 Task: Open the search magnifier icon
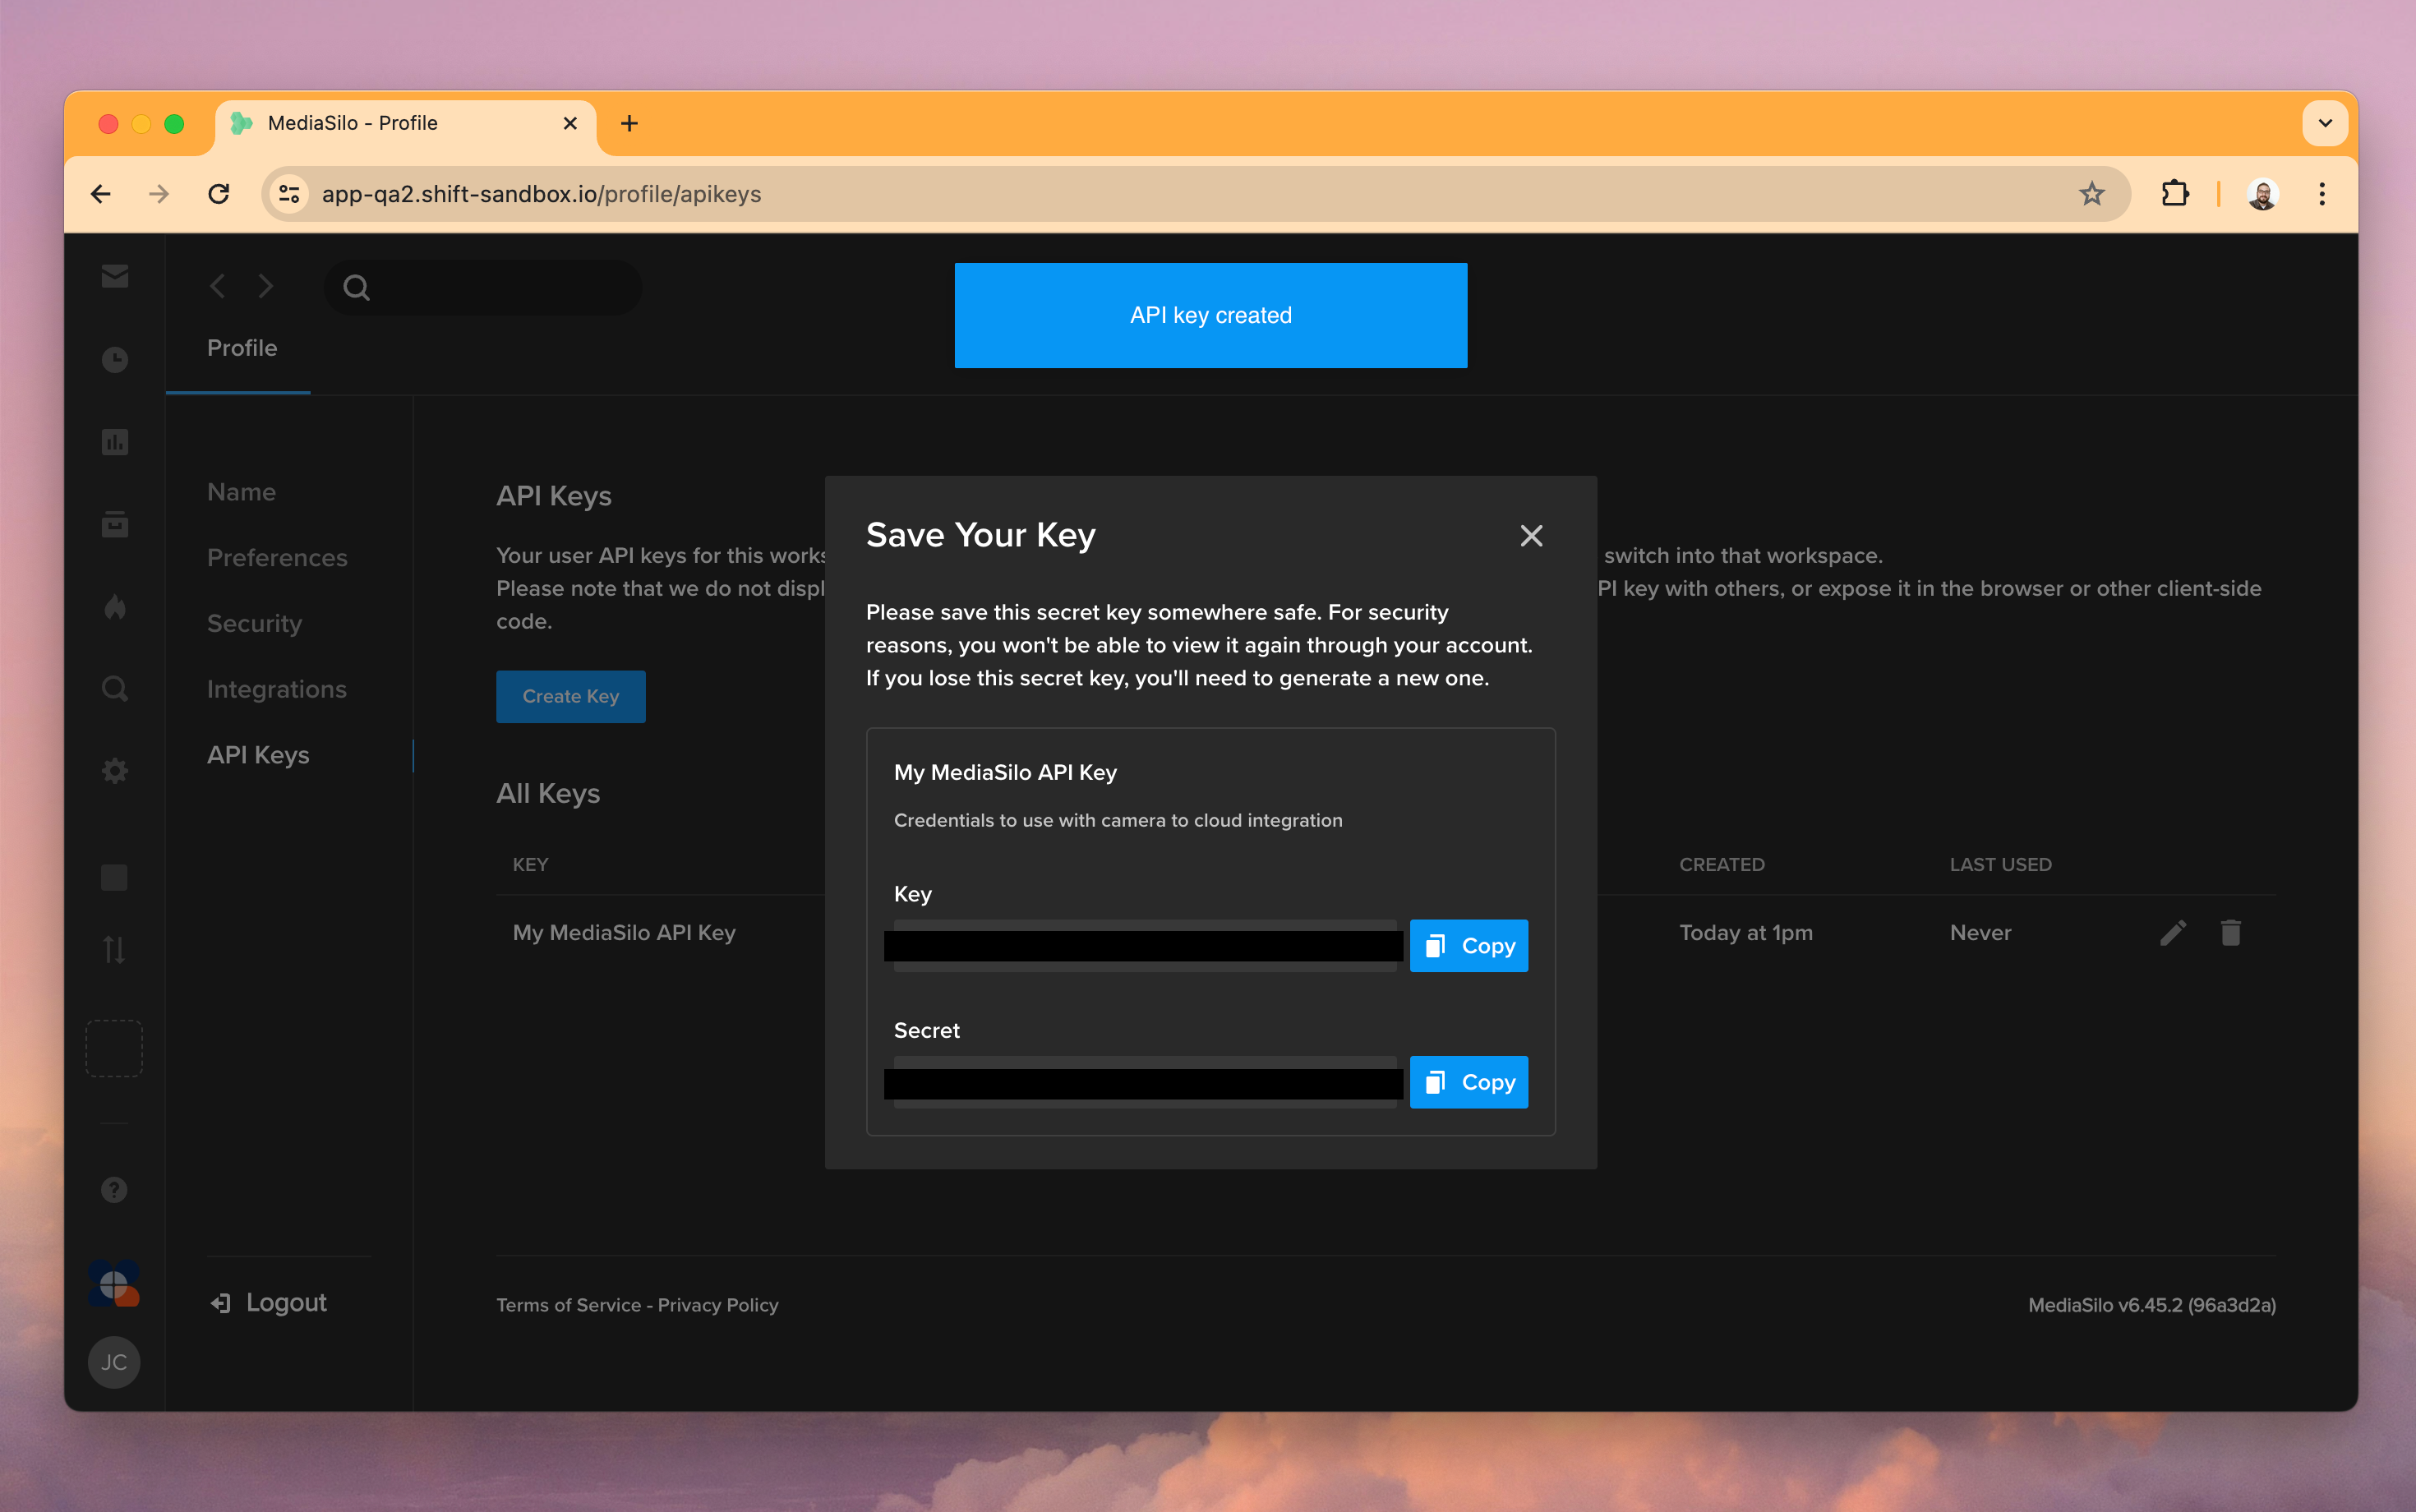click(x=114, y=688)
